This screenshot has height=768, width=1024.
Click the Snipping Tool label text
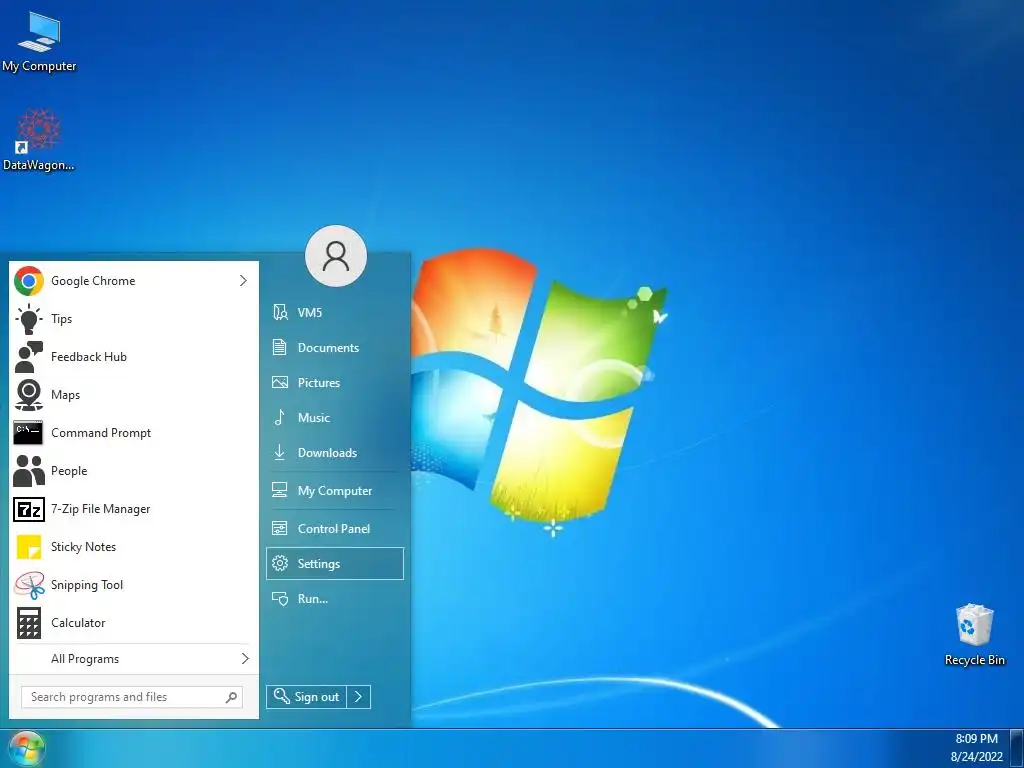pyautogui.click(x=87, y=585)
